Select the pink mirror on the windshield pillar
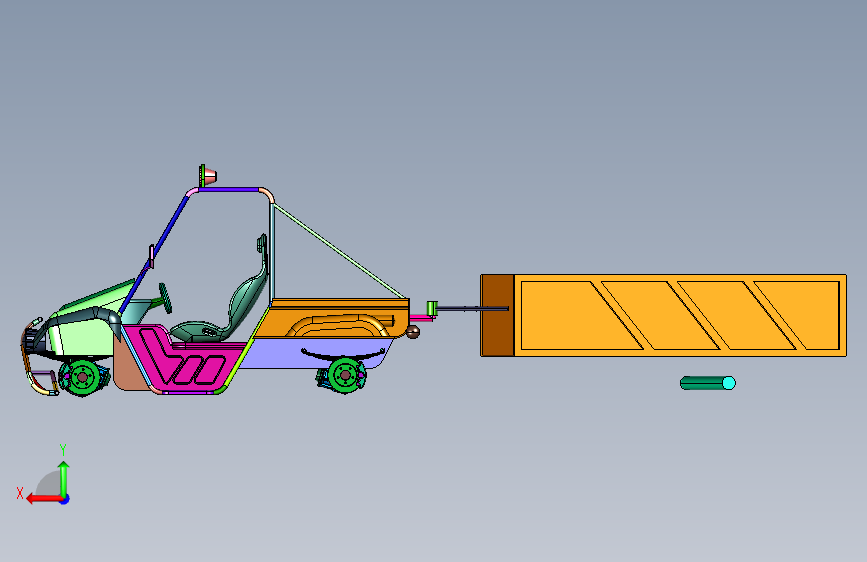The width and height of the screenshot is (867, 562). [150, 257]
